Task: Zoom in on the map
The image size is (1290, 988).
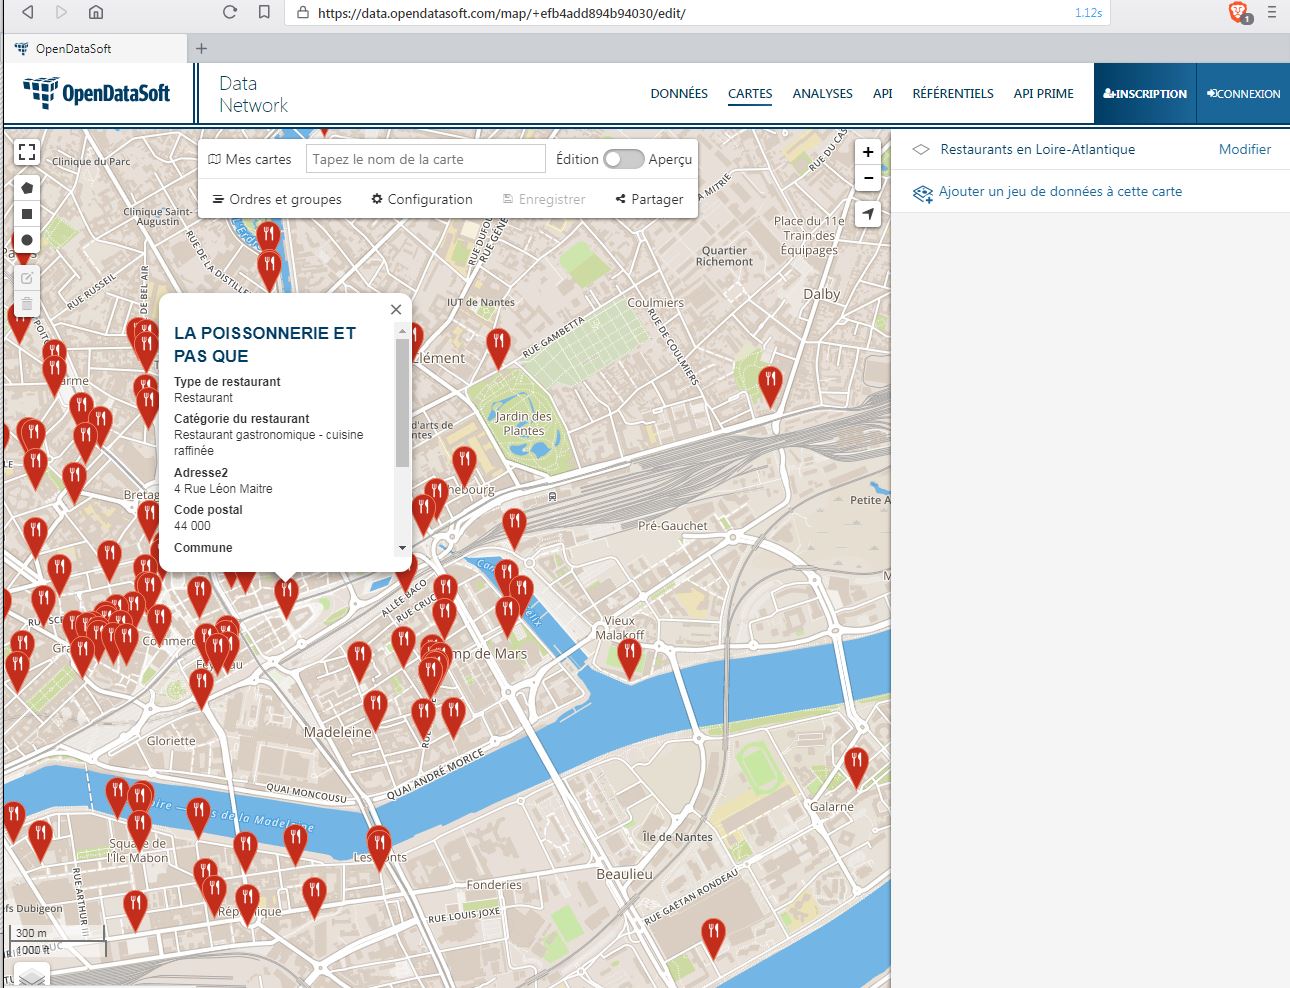Action: (868, 152)
